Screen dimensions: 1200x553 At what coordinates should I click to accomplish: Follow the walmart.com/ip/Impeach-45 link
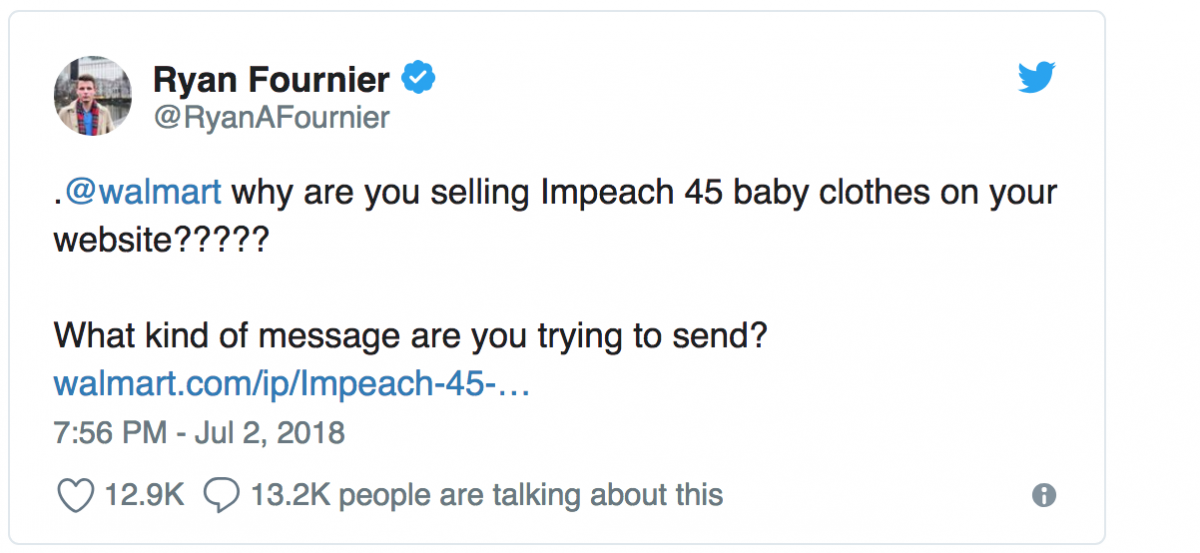[x=290, y=383]
